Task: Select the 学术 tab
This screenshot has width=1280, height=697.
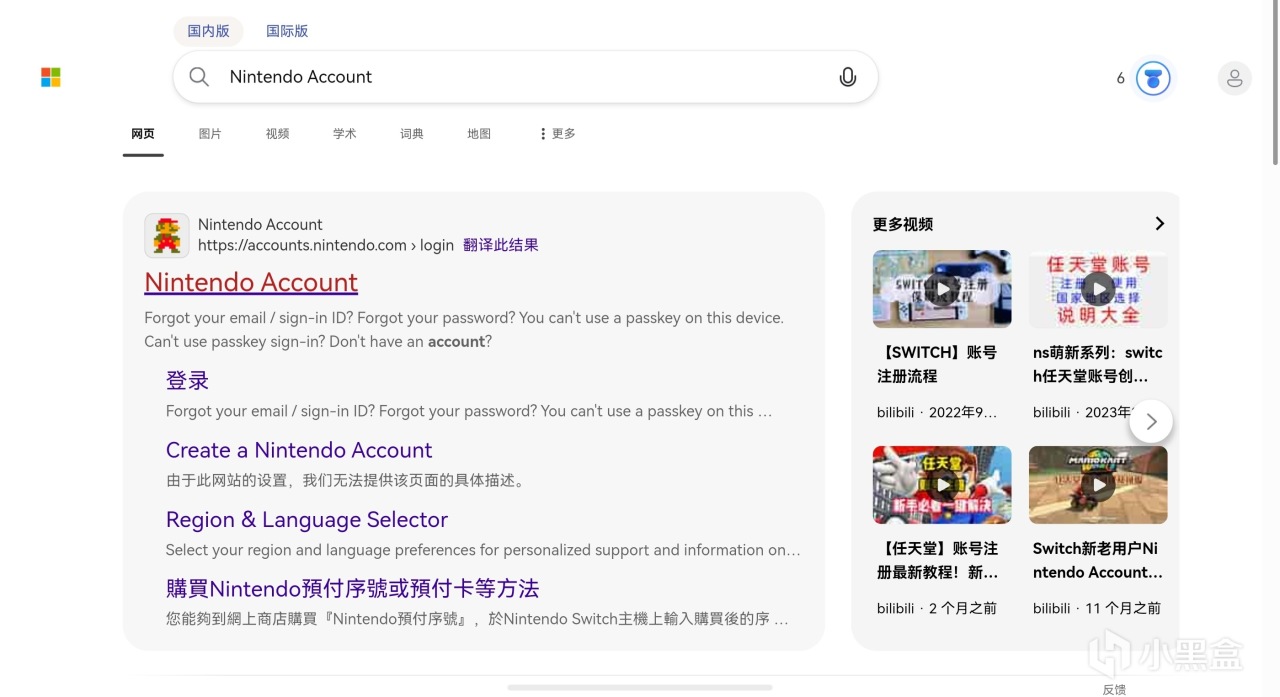Action: click(x=344, y=134)
